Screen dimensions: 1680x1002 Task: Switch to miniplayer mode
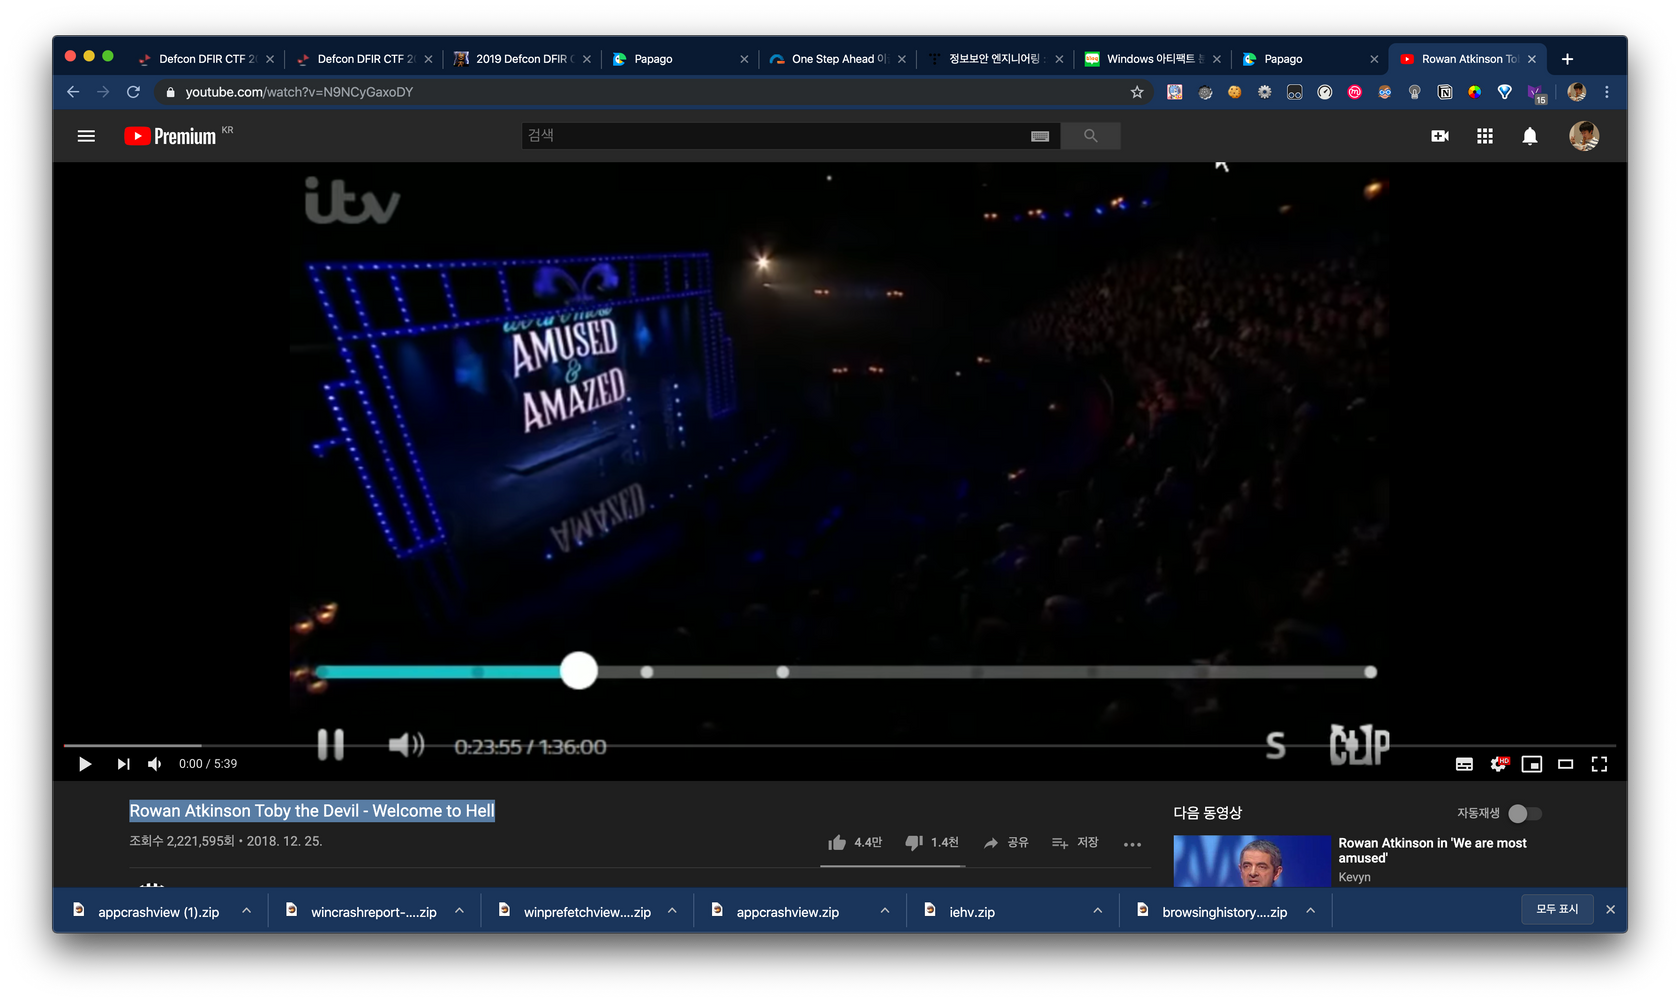(x=1532, y=764)
